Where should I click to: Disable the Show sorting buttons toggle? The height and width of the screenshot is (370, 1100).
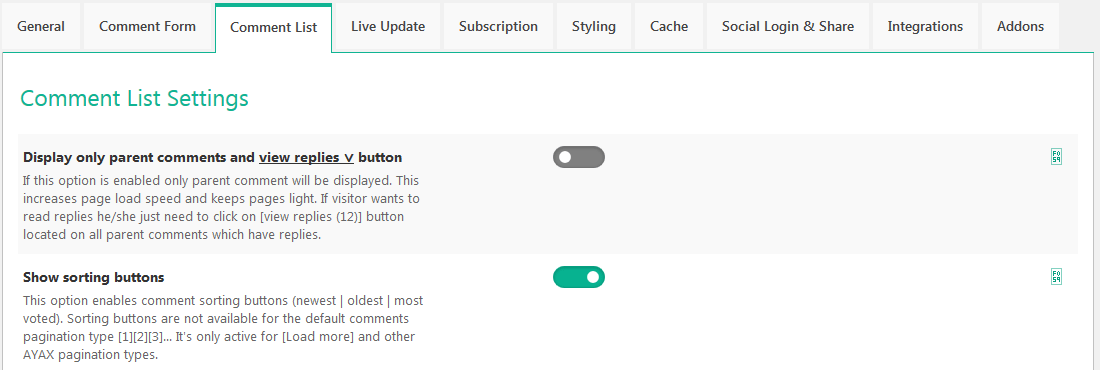(x=579, y=277)
